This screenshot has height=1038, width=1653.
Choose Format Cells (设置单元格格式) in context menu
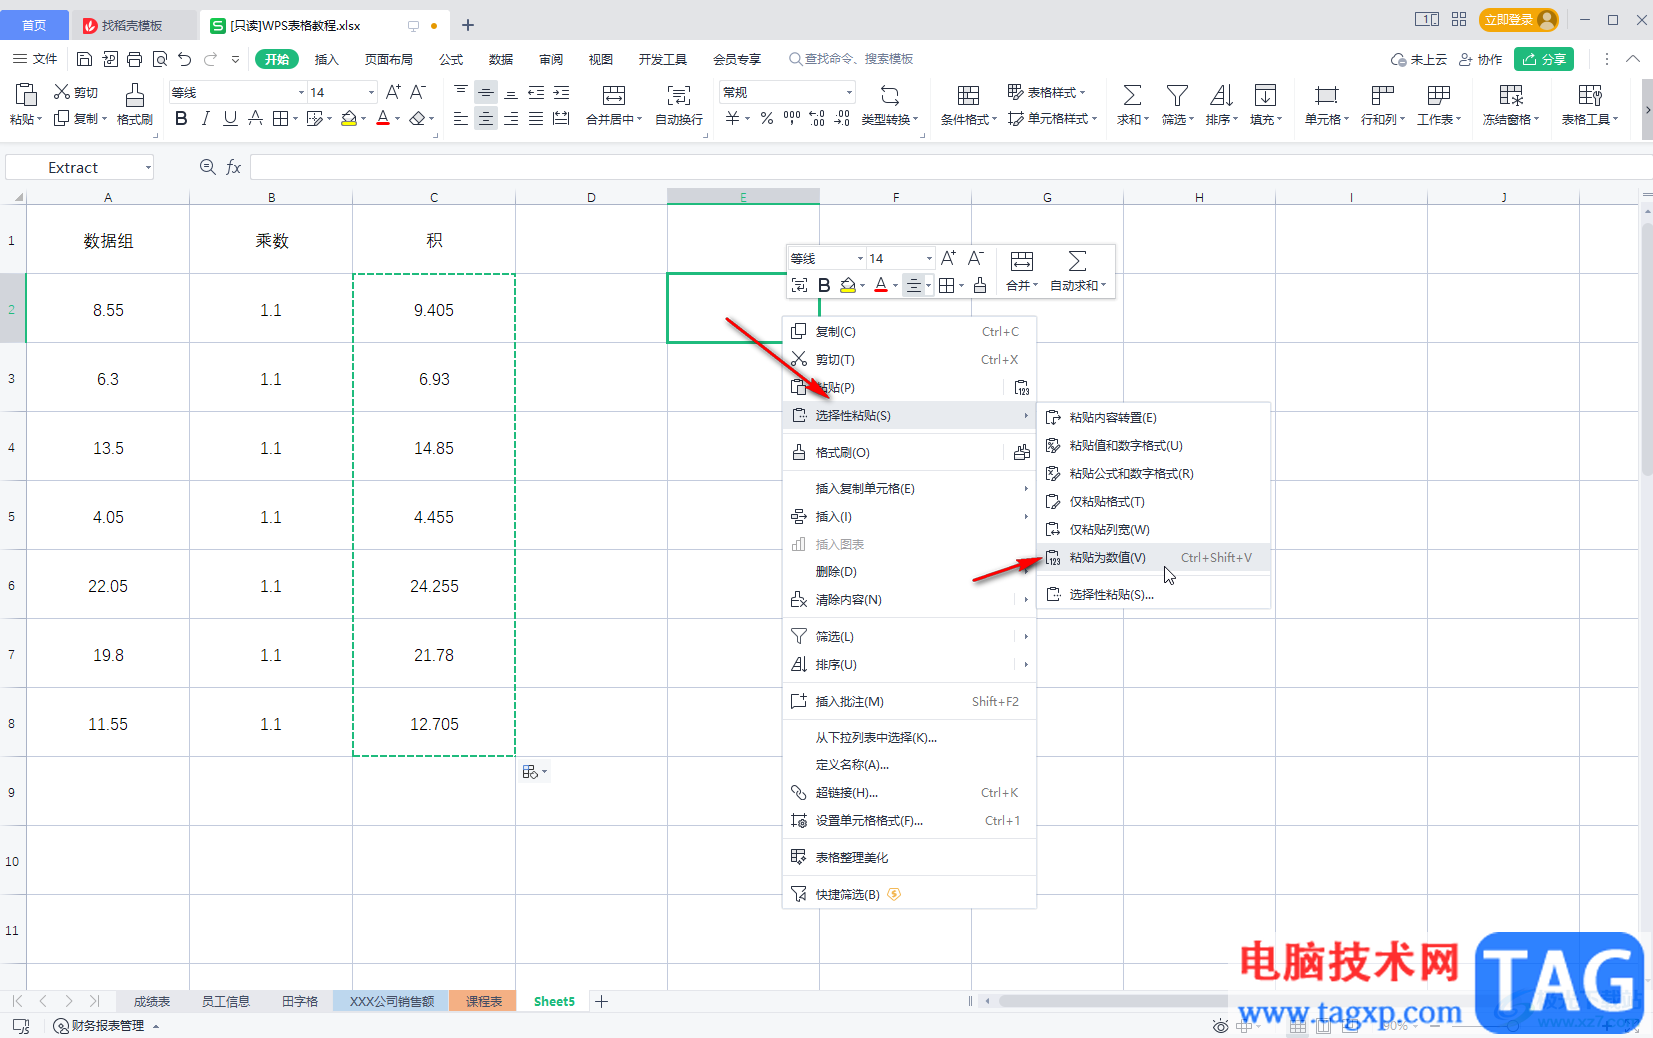pos(908,820)
